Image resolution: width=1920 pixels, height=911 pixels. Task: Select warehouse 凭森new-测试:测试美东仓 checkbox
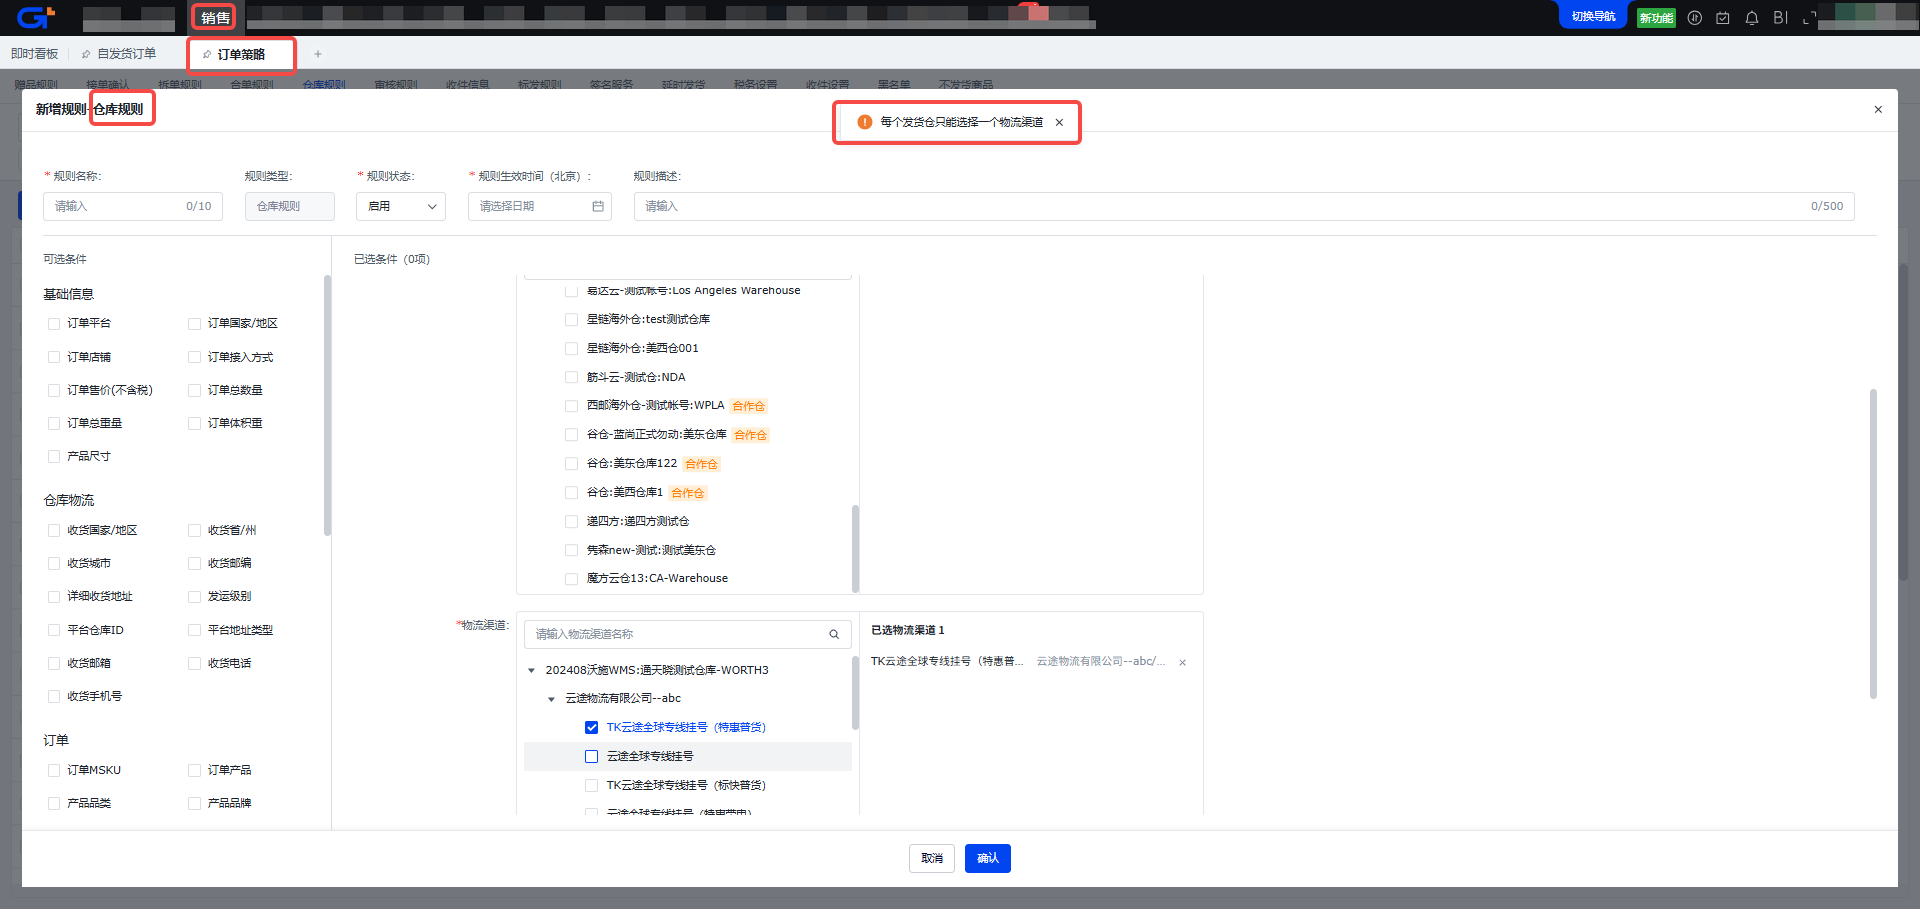pos(571,551)
